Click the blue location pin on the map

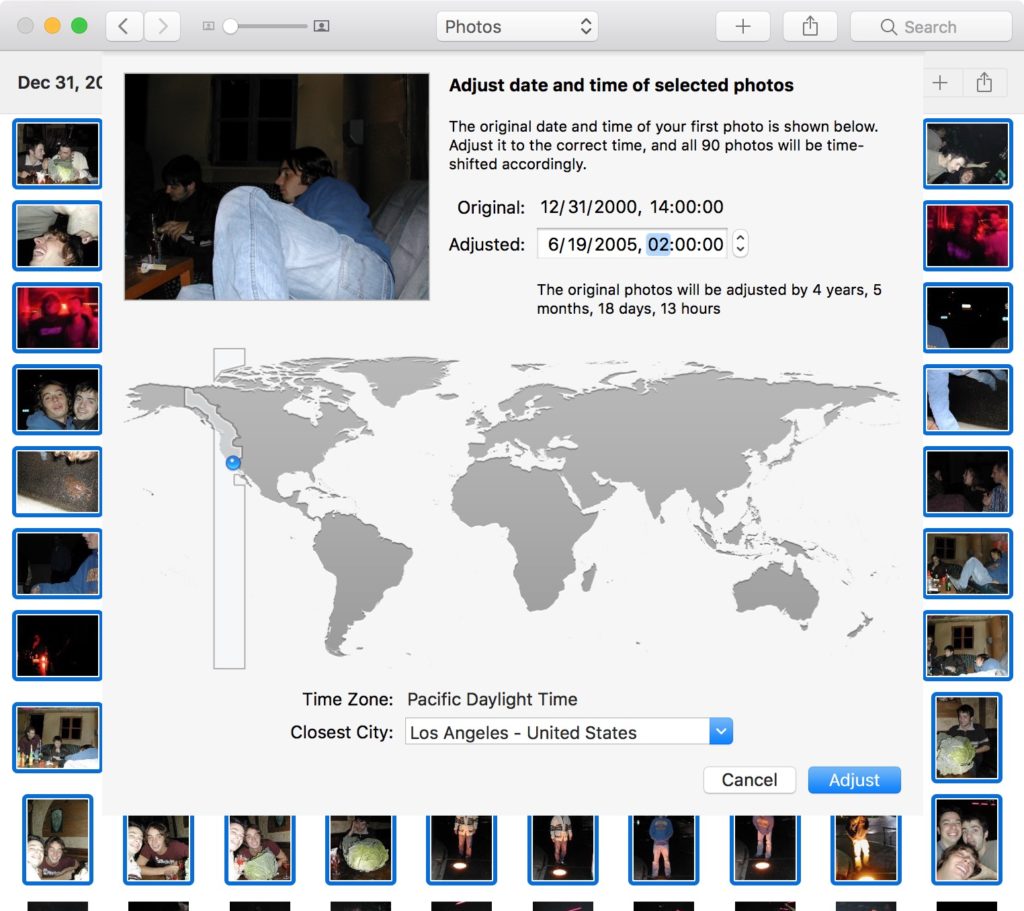(233, 462)
